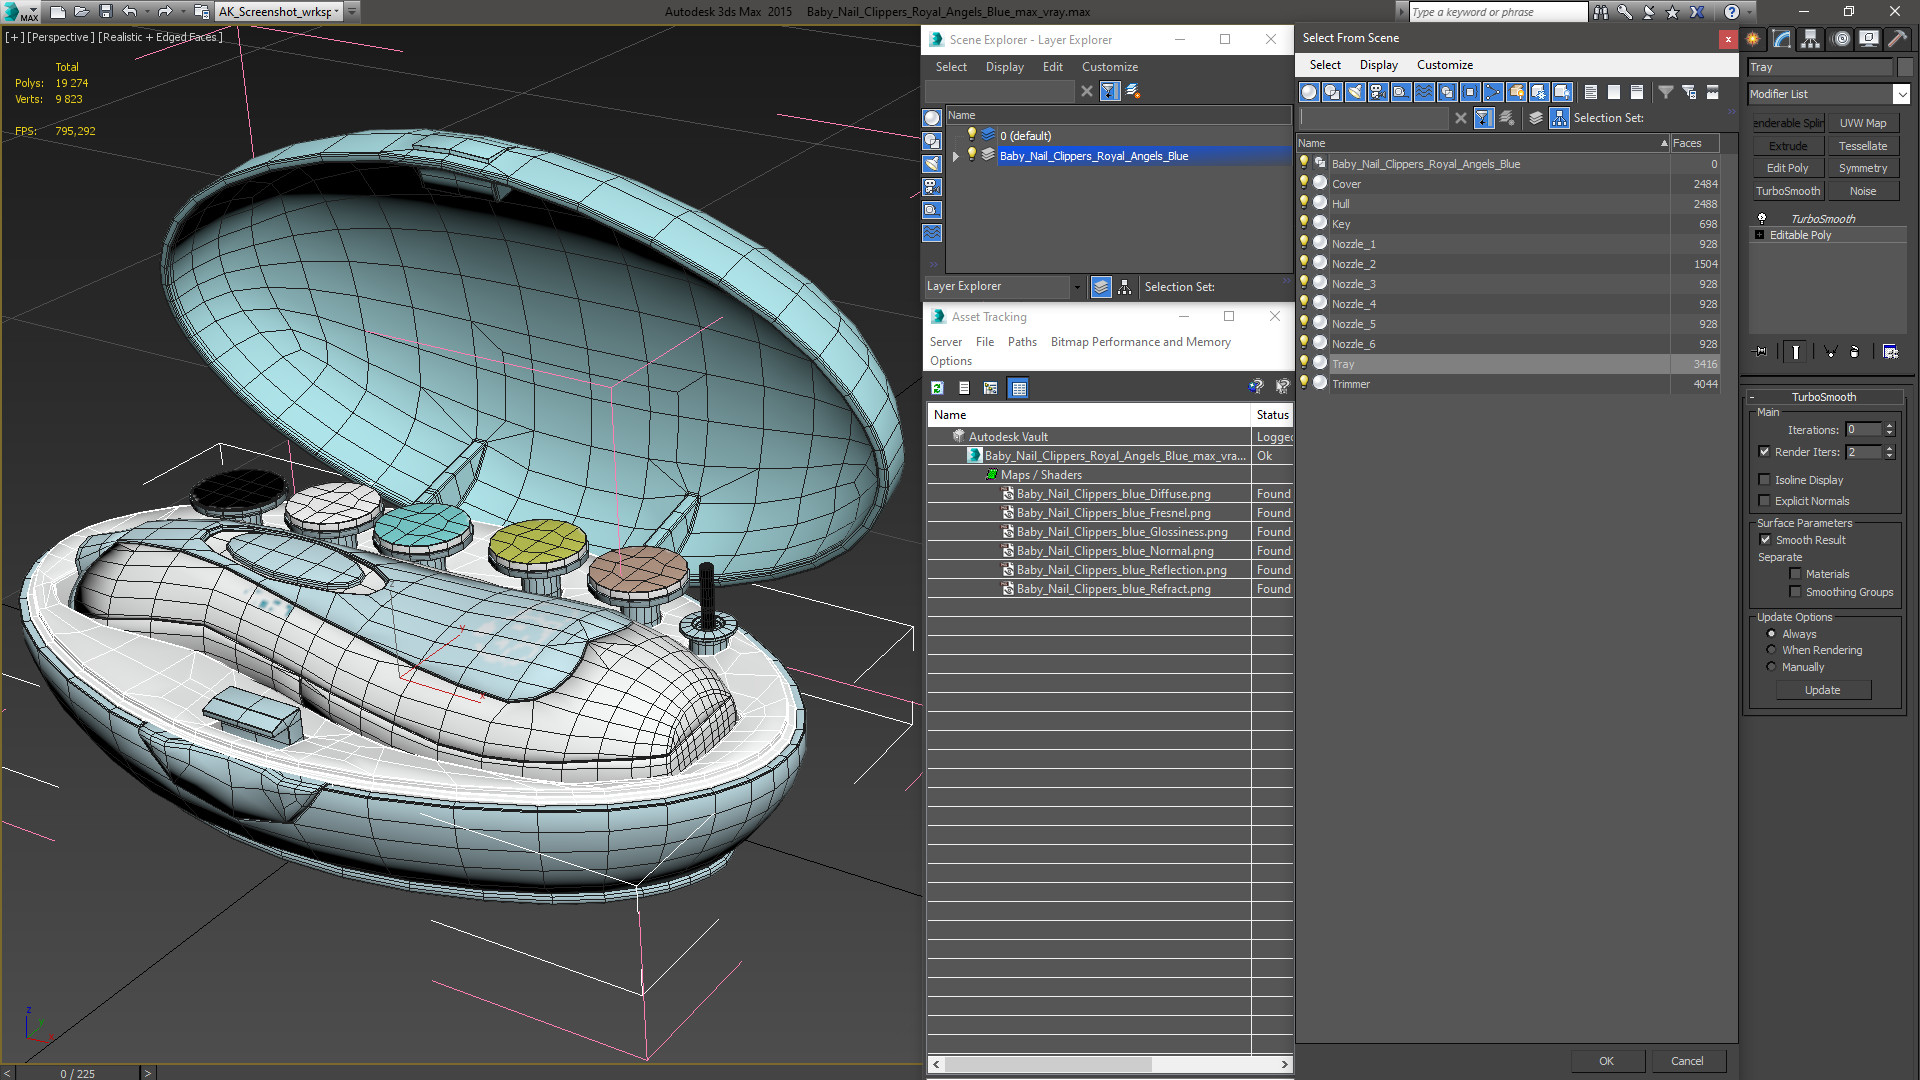This screenshot has width=1920, height=1080.
Task: Open Modifier List dropdown
Action: pos(1901,93)
